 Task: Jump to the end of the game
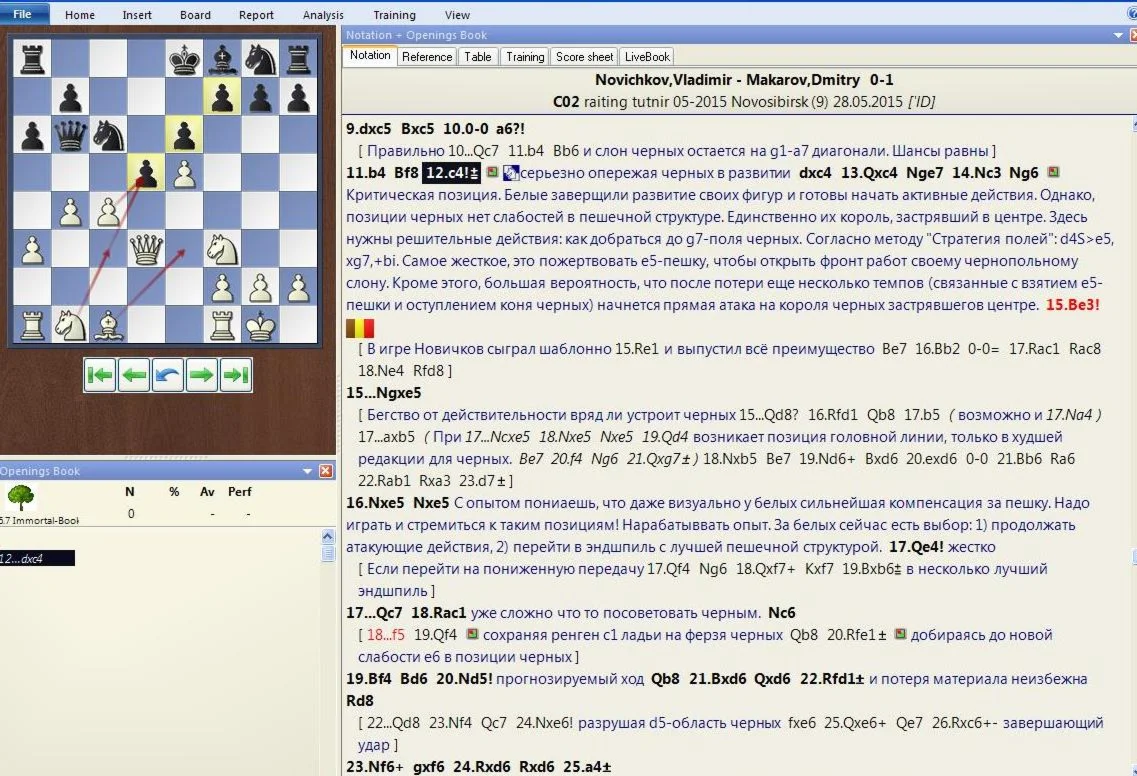coord(235,375)
